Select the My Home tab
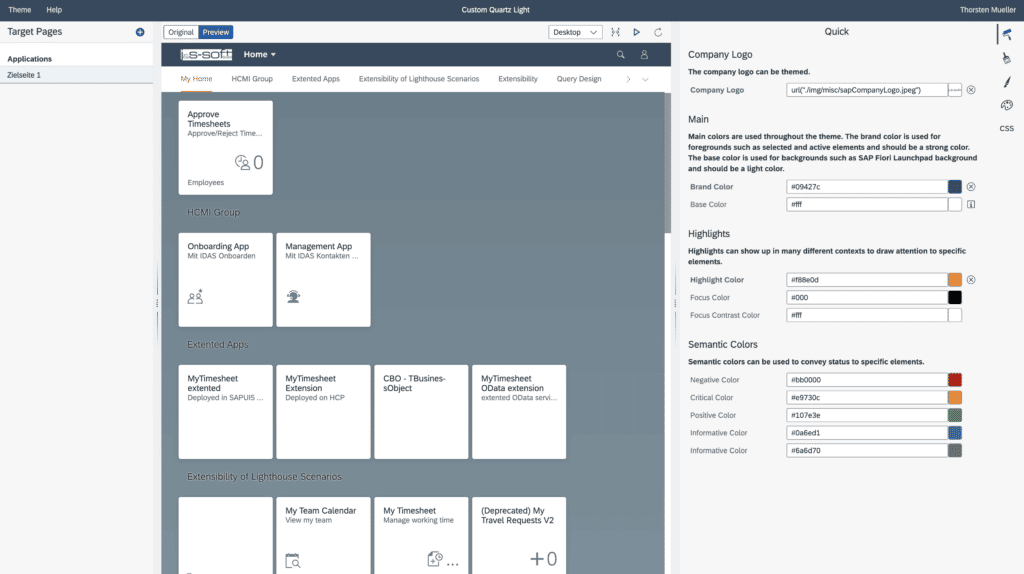The height and width of the screenshot is (574, 1024). click(196, 79)
